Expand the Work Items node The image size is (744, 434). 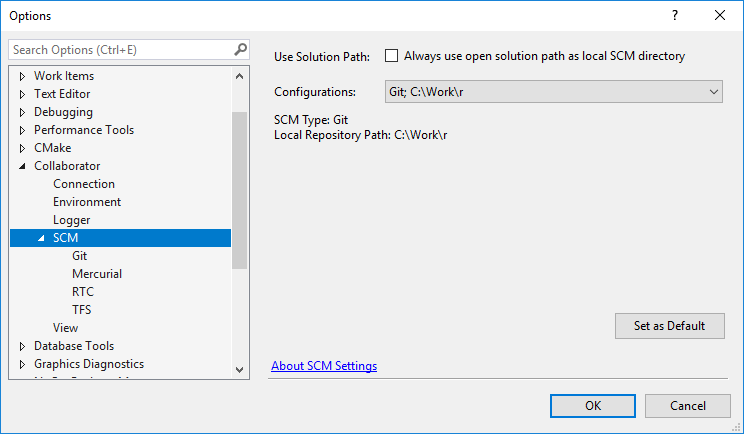22,76
